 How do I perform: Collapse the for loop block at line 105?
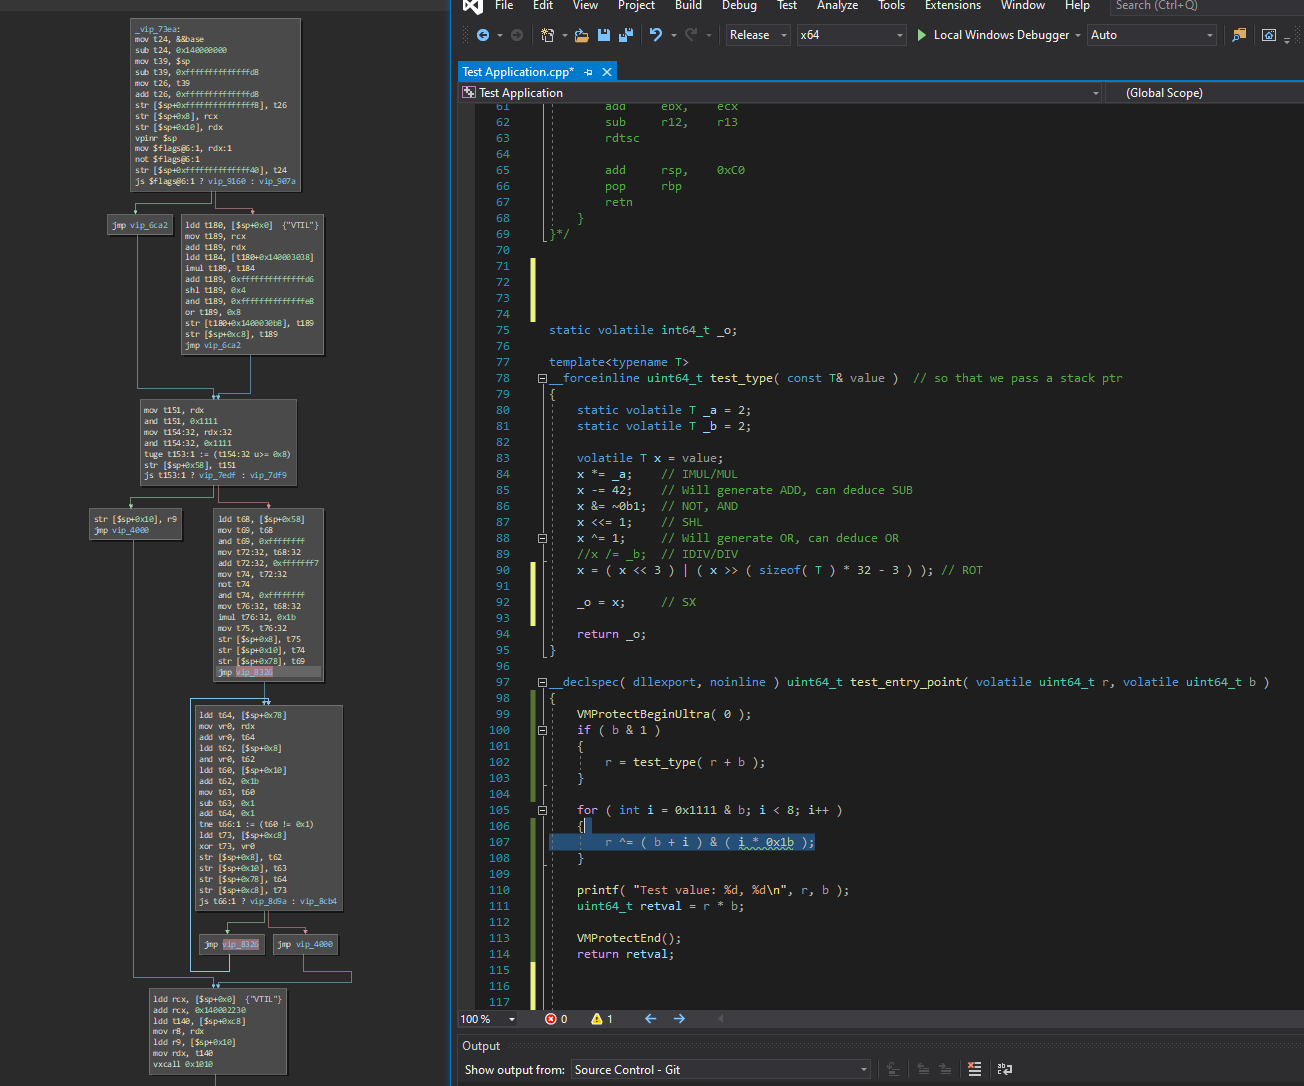click(542, 810)
